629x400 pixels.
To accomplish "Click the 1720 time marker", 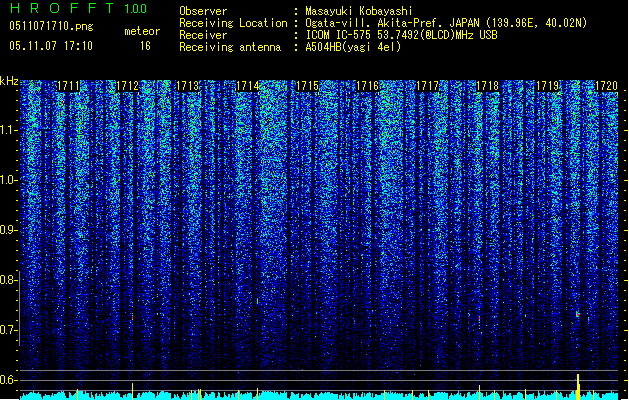I will coord(607,86).
